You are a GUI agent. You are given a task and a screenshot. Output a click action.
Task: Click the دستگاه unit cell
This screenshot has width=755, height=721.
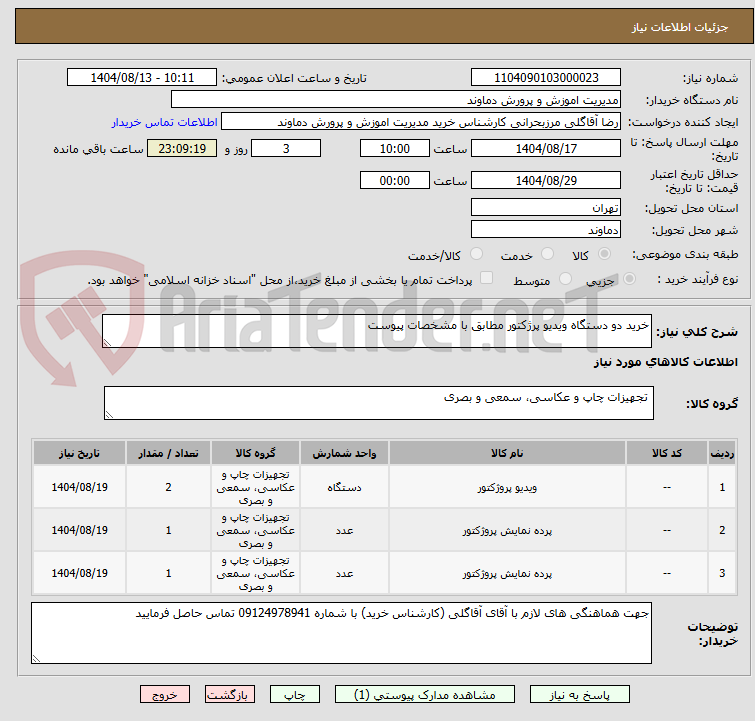[x=344, y=487]
